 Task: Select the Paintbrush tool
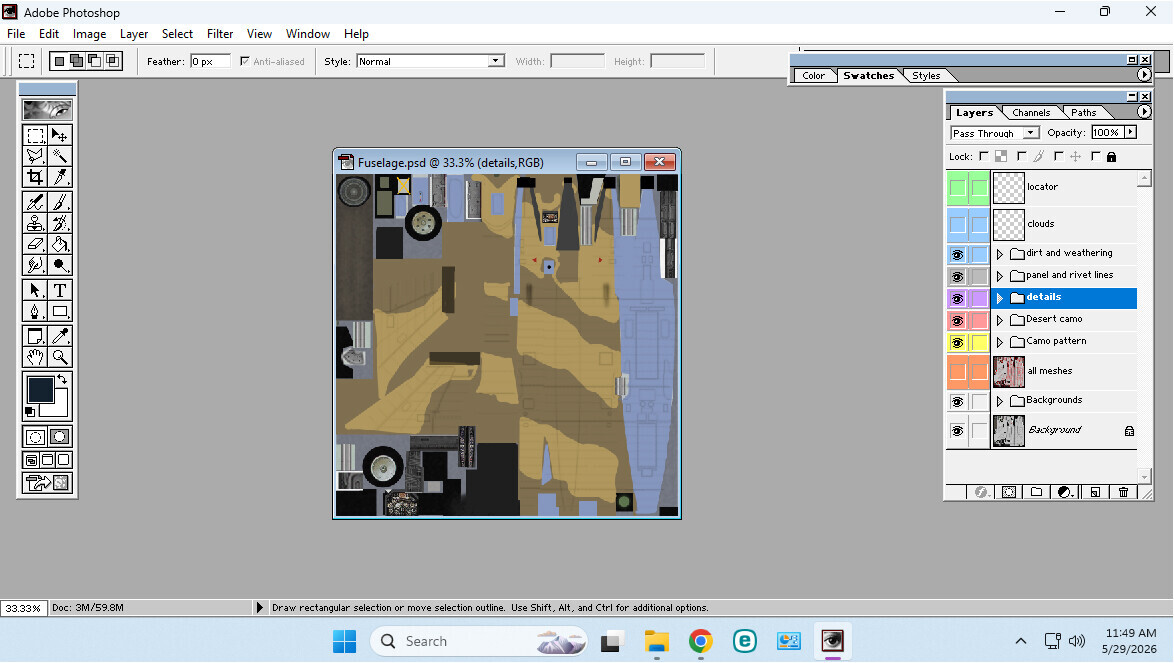pos(60,202)
